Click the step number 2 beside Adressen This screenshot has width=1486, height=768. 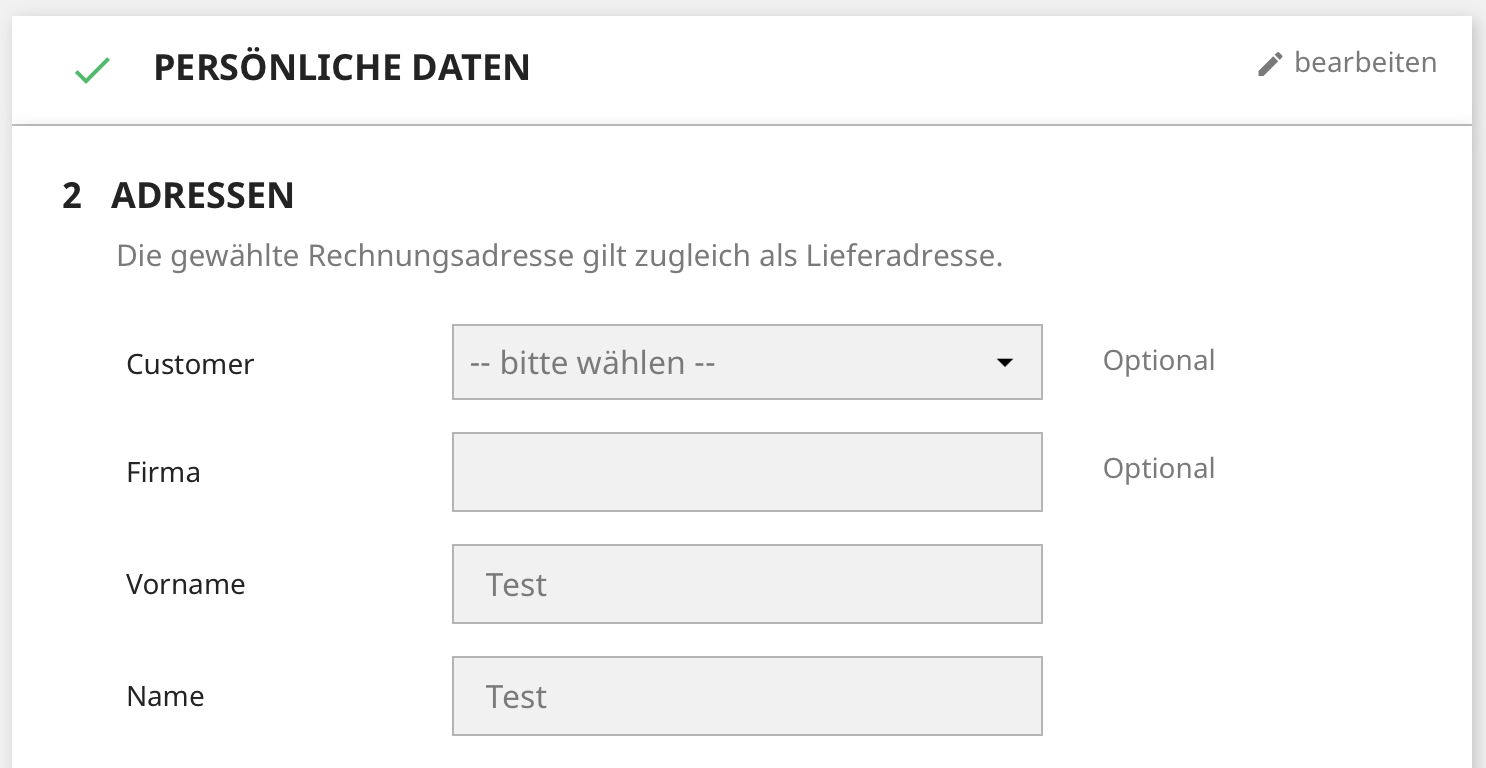point(71,196)
